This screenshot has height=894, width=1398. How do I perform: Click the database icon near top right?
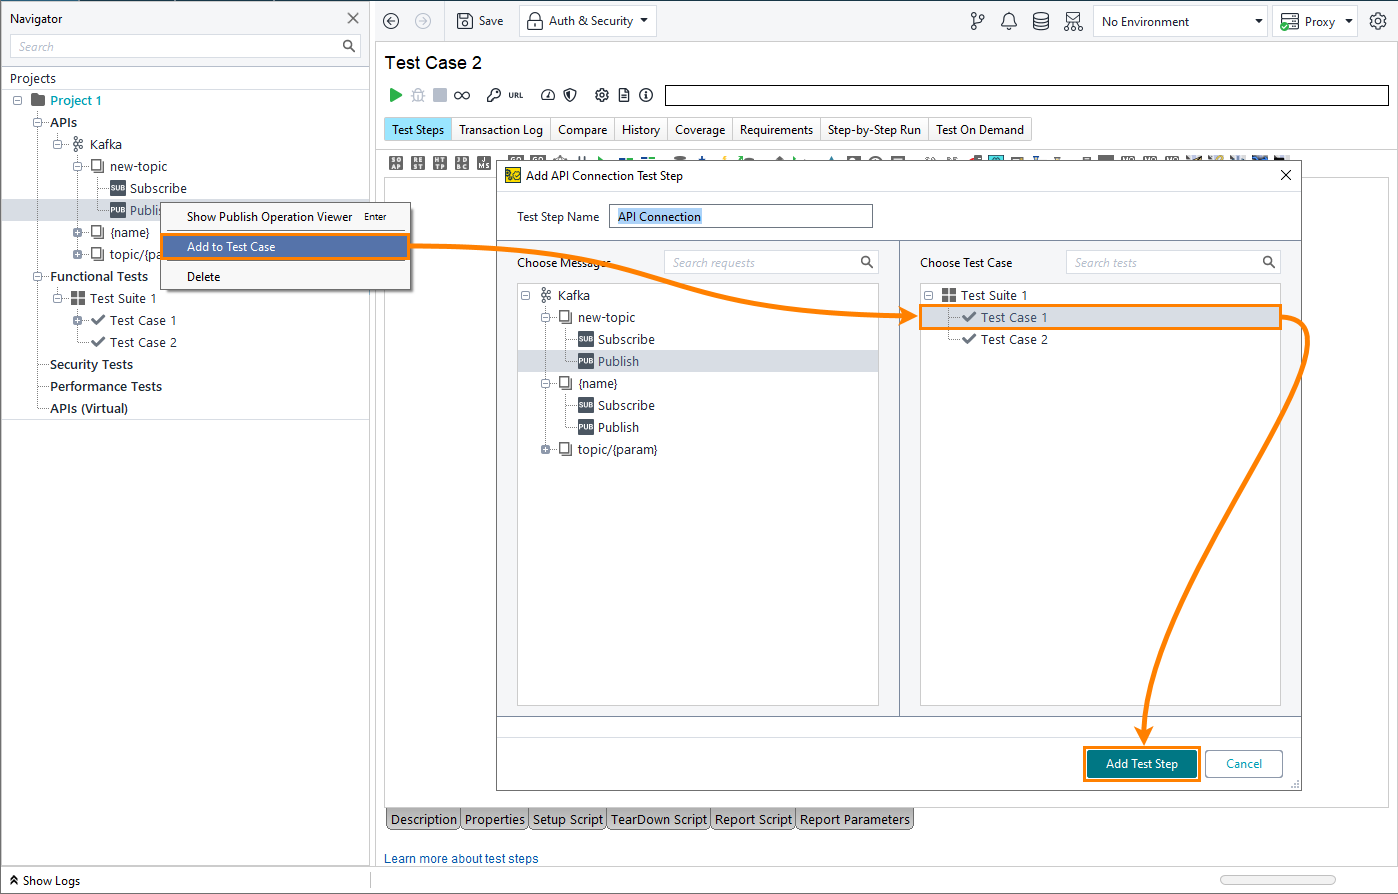coord(1041,20)
